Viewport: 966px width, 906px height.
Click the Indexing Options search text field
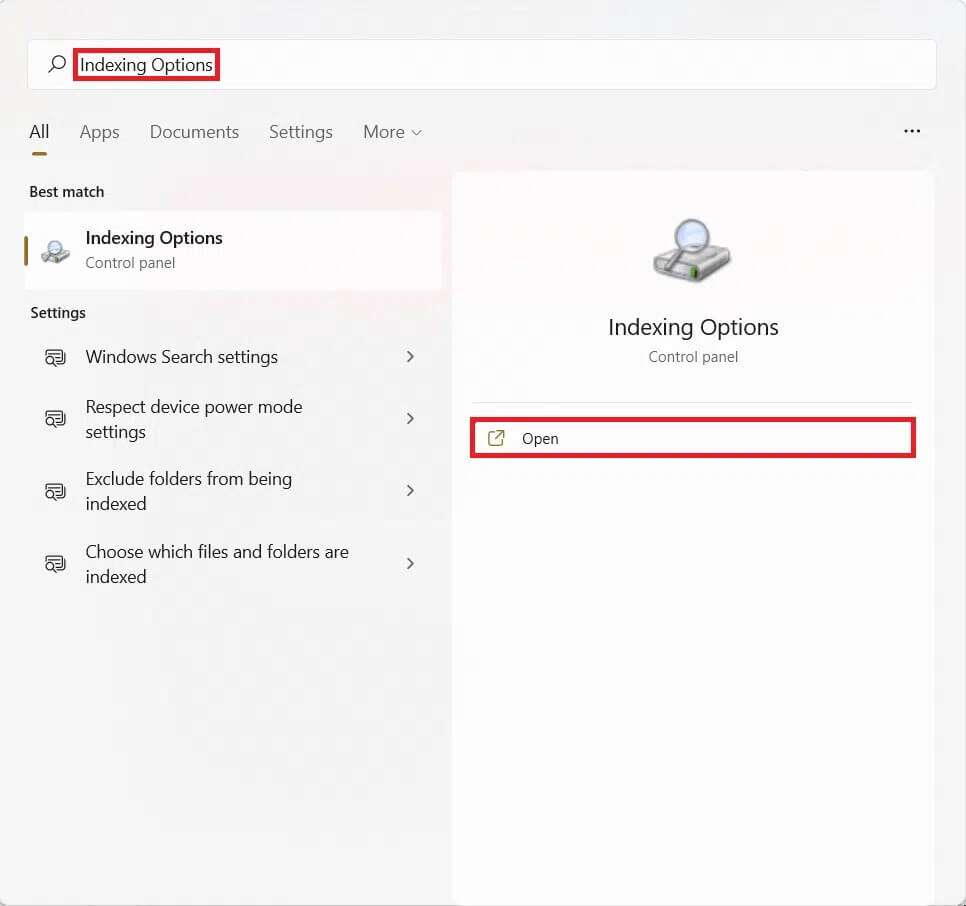pos(482,65)
